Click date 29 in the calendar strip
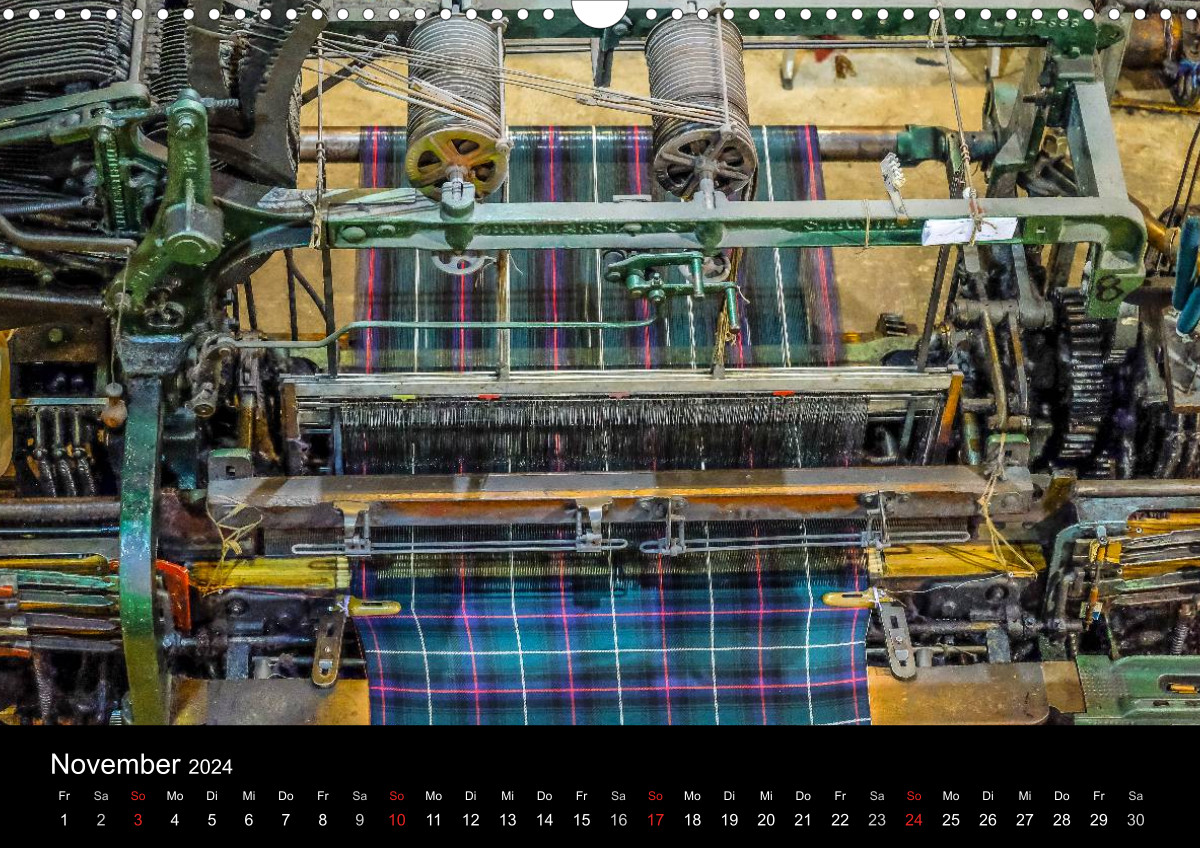The image size is (1200, 848). point(1099,820)
